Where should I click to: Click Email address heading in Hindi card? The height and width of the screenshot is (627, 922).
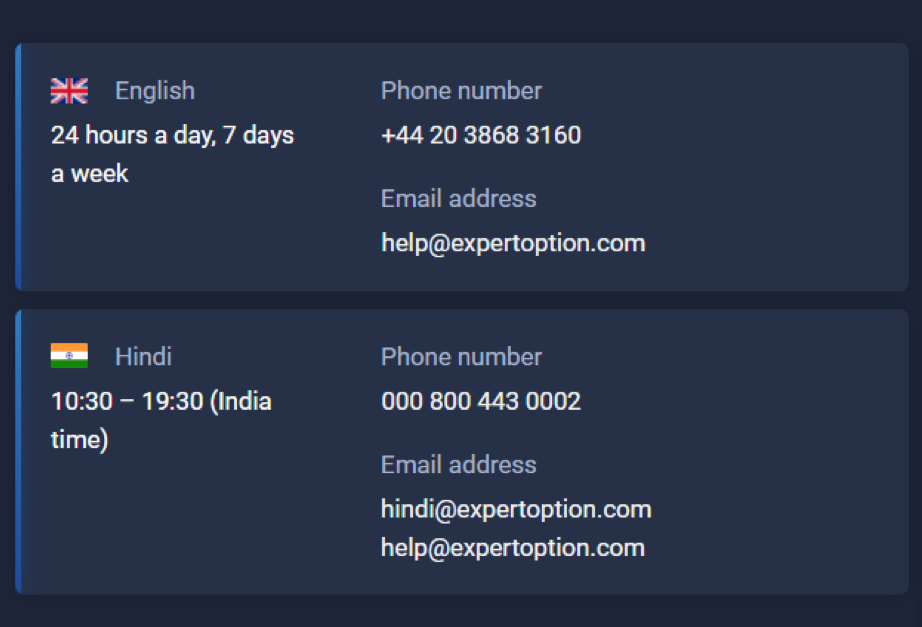(x=459, y=464)
